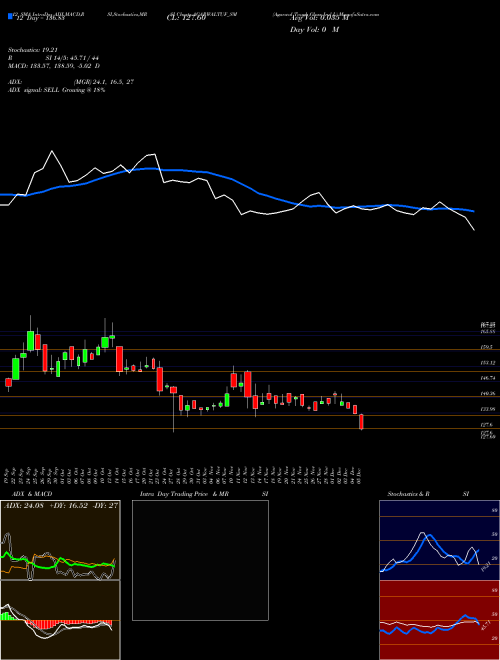Click the "+DY: 16.52" value in ADX panel
This screenshot has height=660, width=500.
(69, 506)
